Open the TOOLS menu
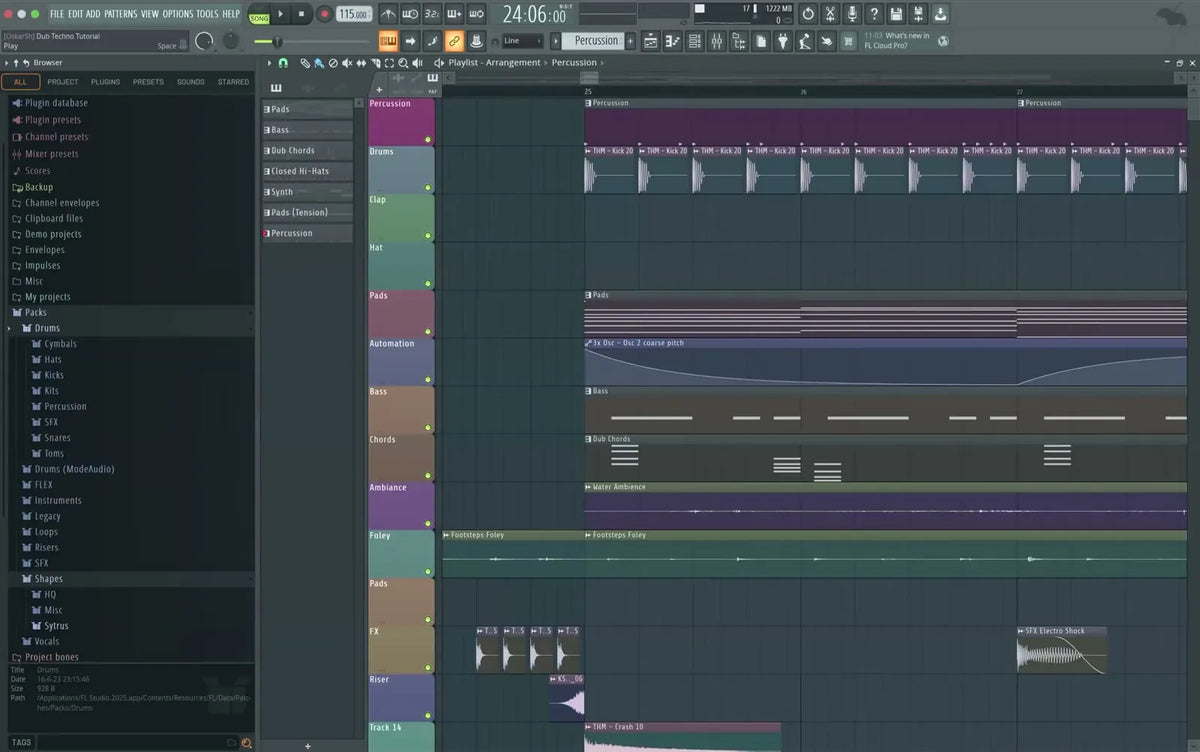Image resolution: width=1200 pixels, height=752 pixels. (207, 14)
